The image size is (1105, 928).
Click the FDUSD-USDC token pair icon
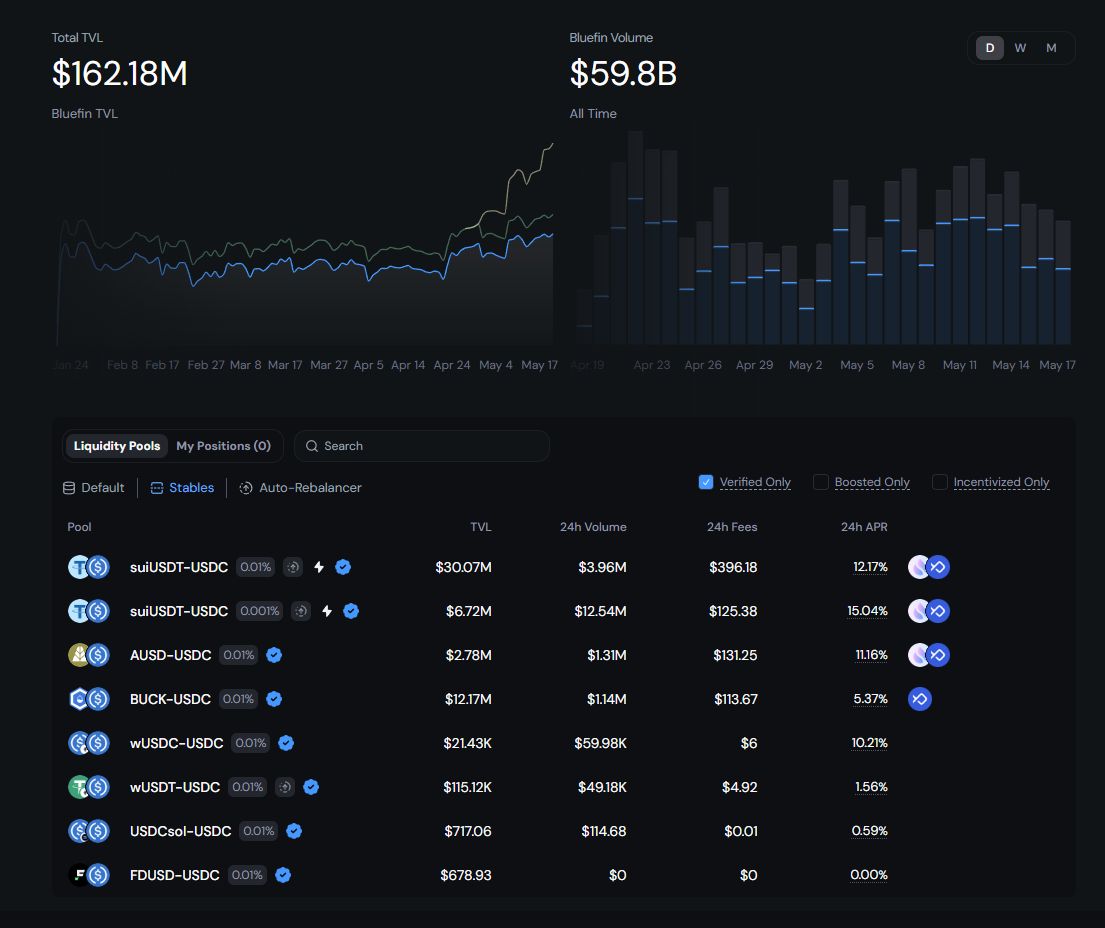click(88, 875)
